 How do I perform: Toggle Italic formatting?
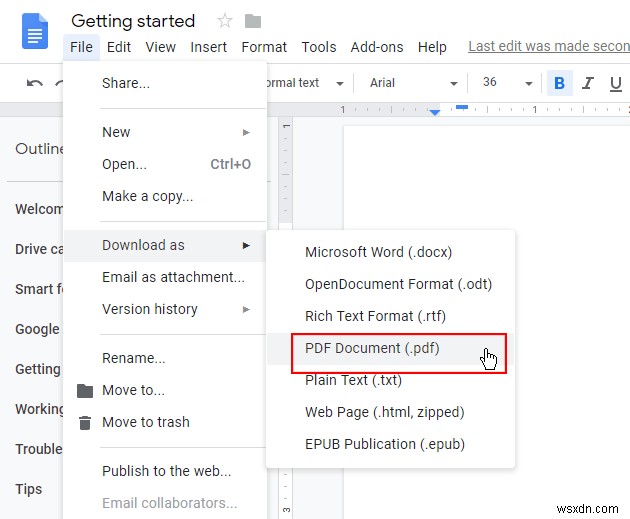point(587,83)
